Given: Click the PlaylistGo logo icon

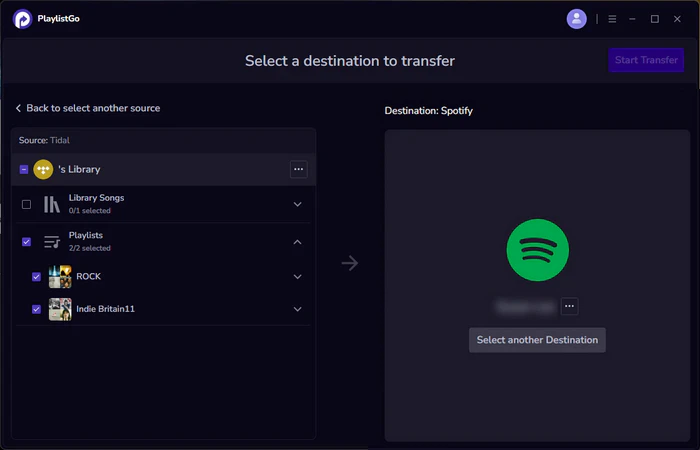Looking at the screenshot, I should click(22, 19).
